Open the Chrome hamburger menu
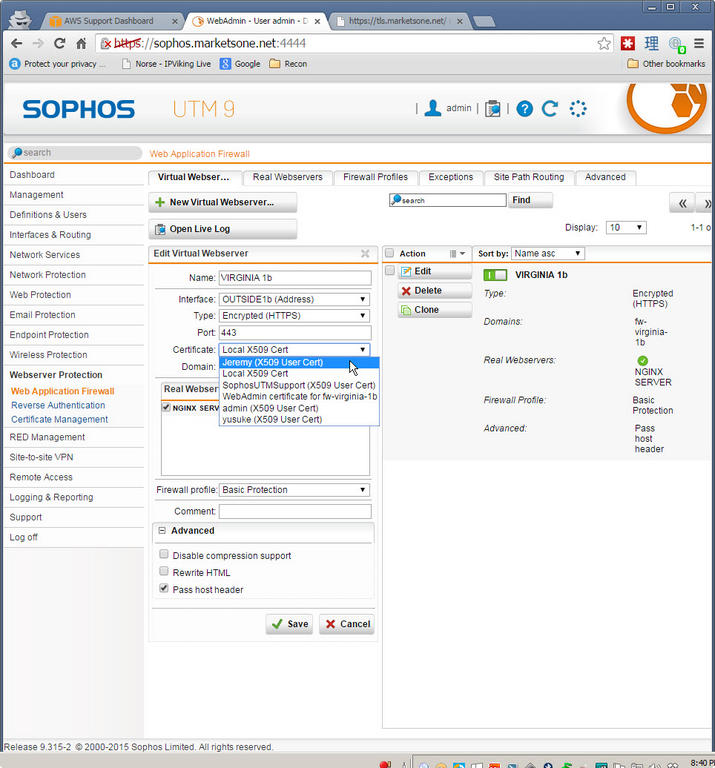Screen dimensions: 715x768 699,44
